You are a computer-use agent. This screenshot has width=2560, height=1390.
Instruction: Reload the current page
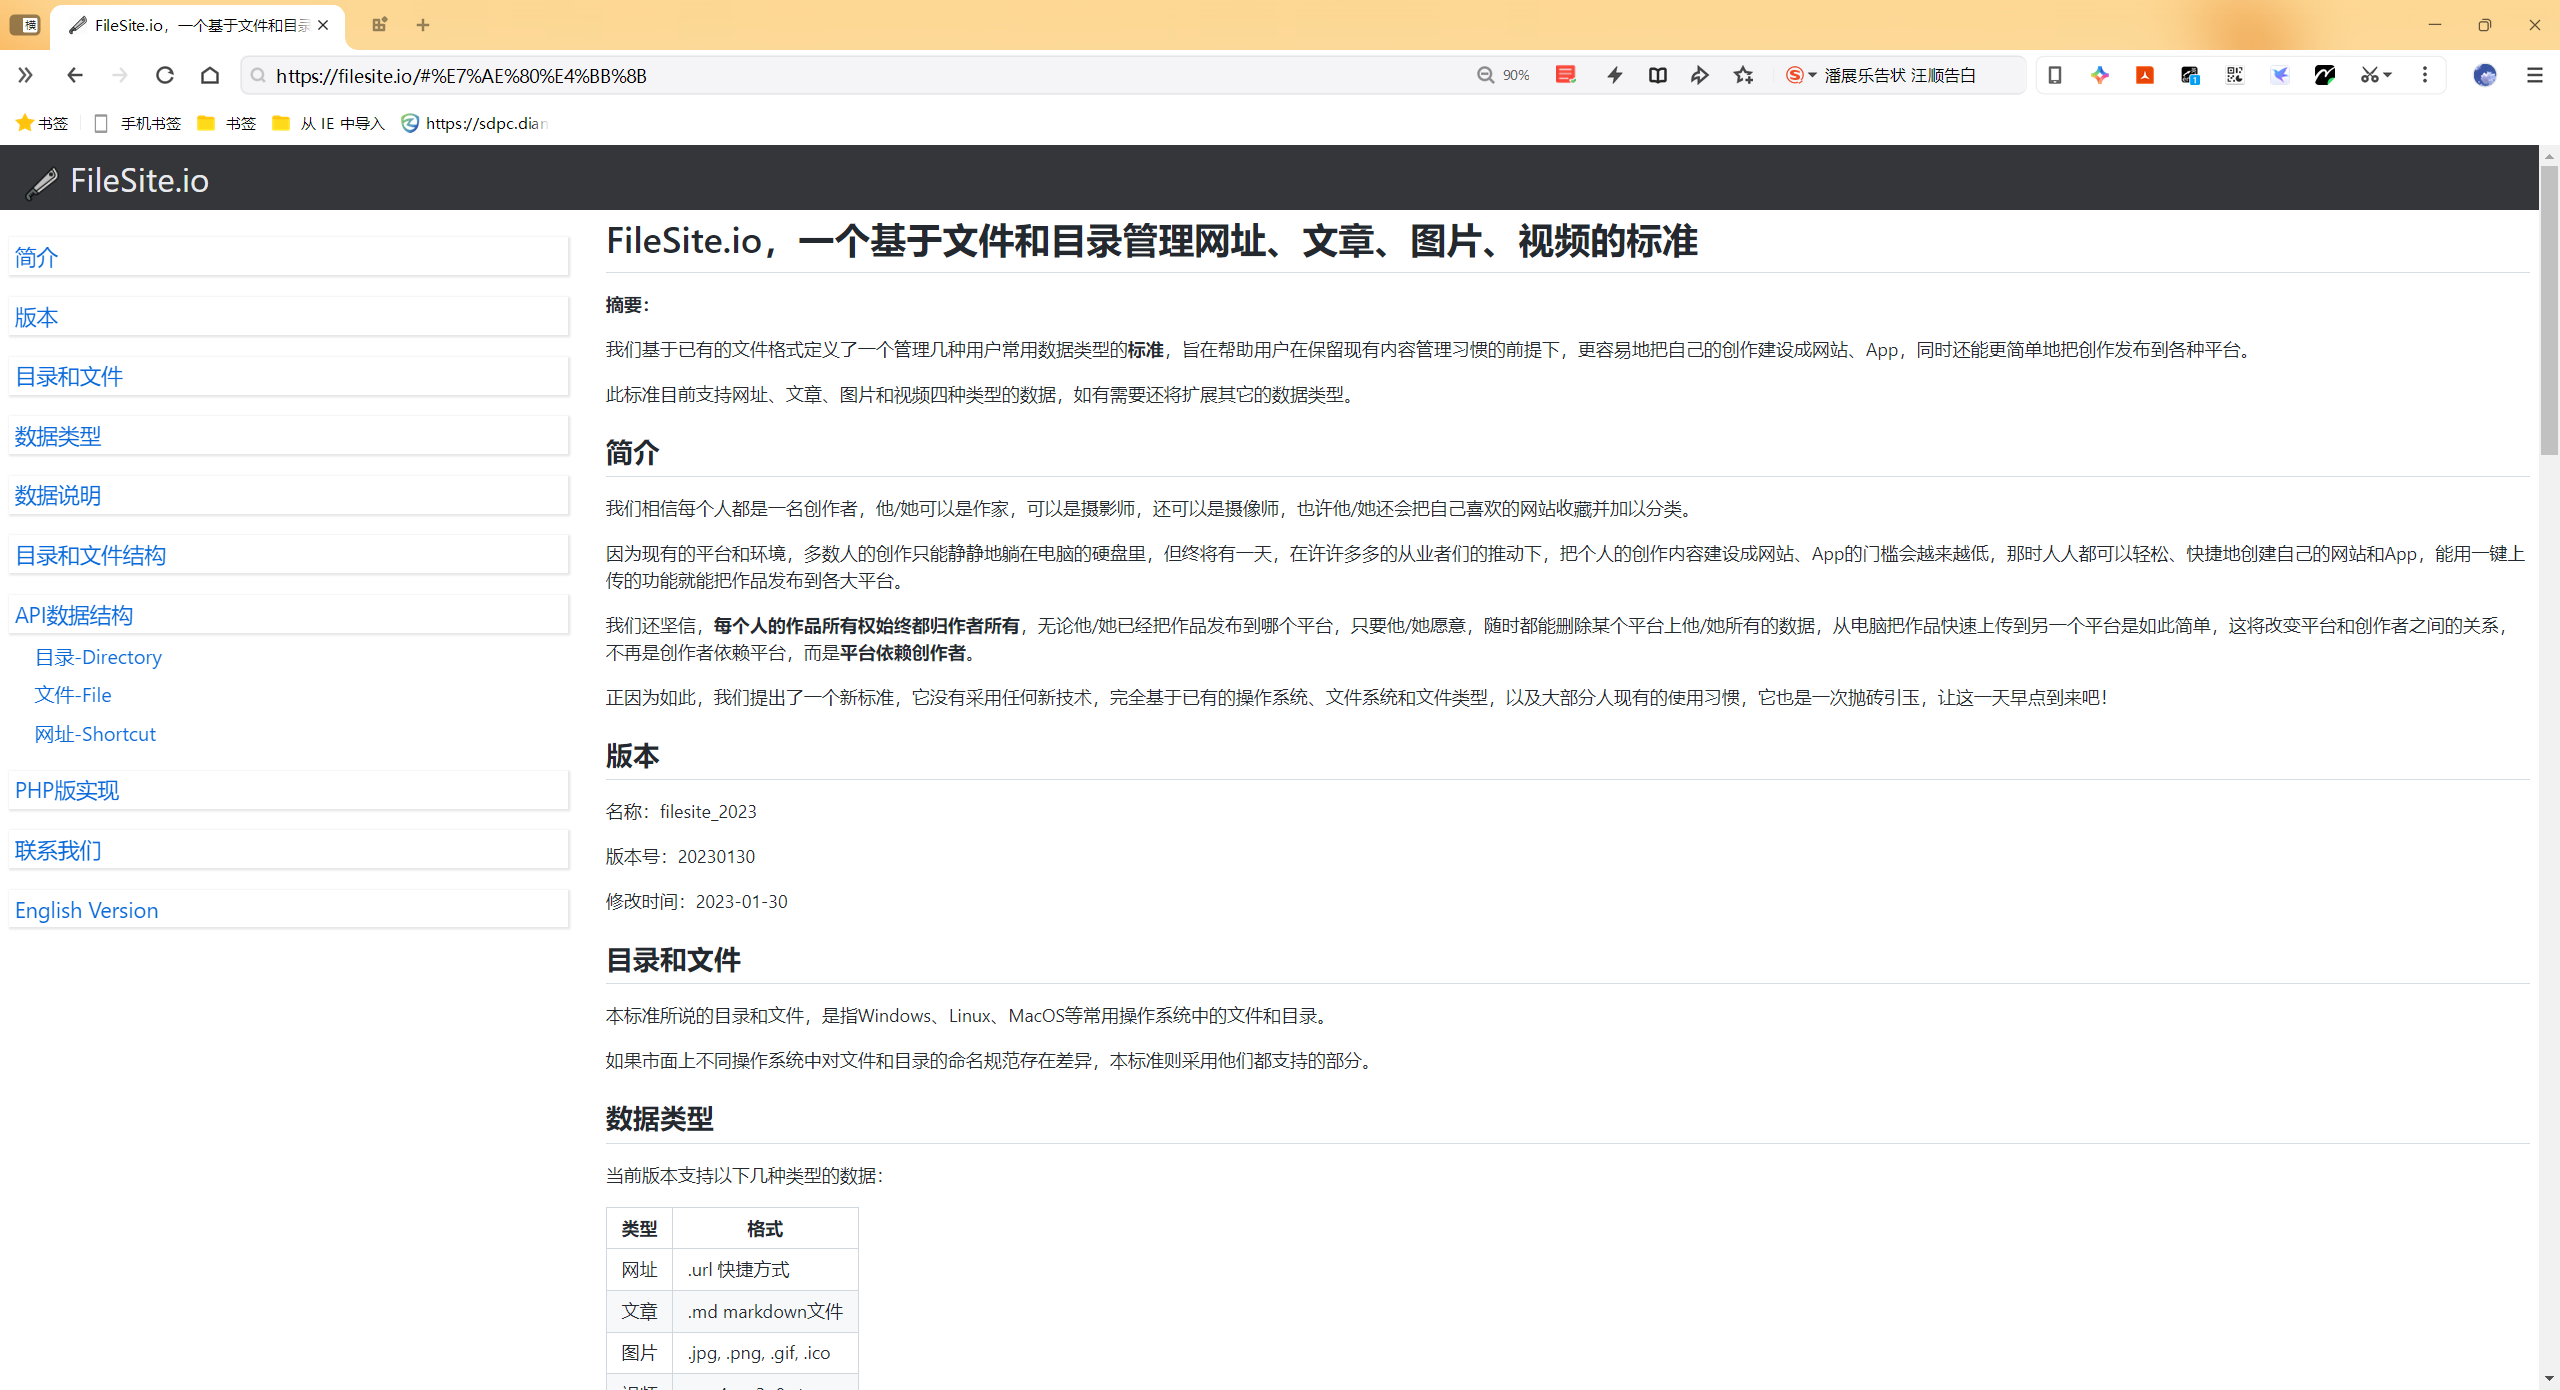(x=165, y=75)
